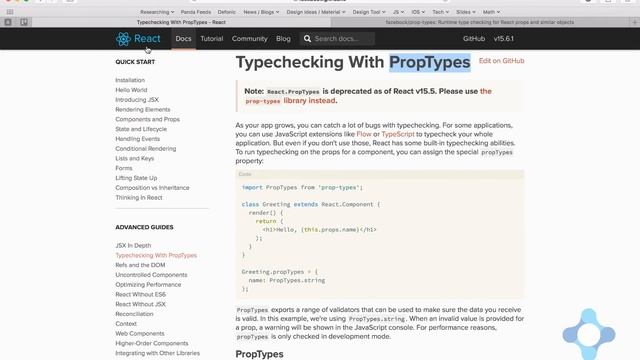Open the Docs navigation item
The image size is (640, 360).
pyautogui.click(x=183, y=39)
